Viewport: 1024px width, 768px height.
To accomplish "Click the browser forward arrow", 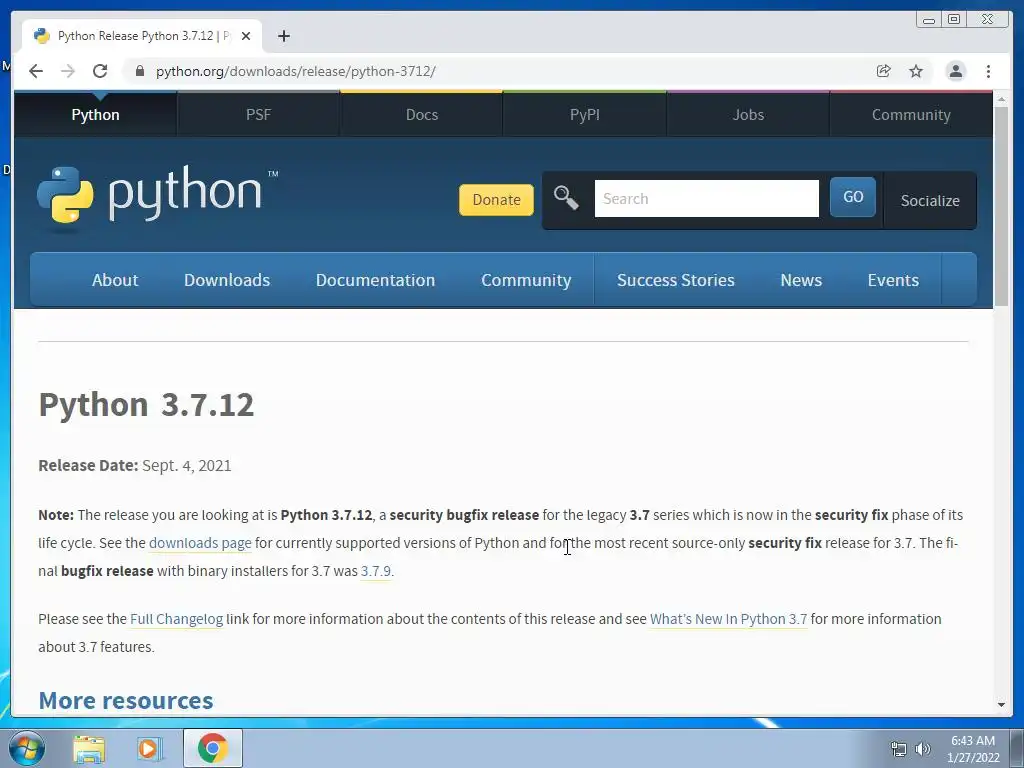I will coord(68,71).
